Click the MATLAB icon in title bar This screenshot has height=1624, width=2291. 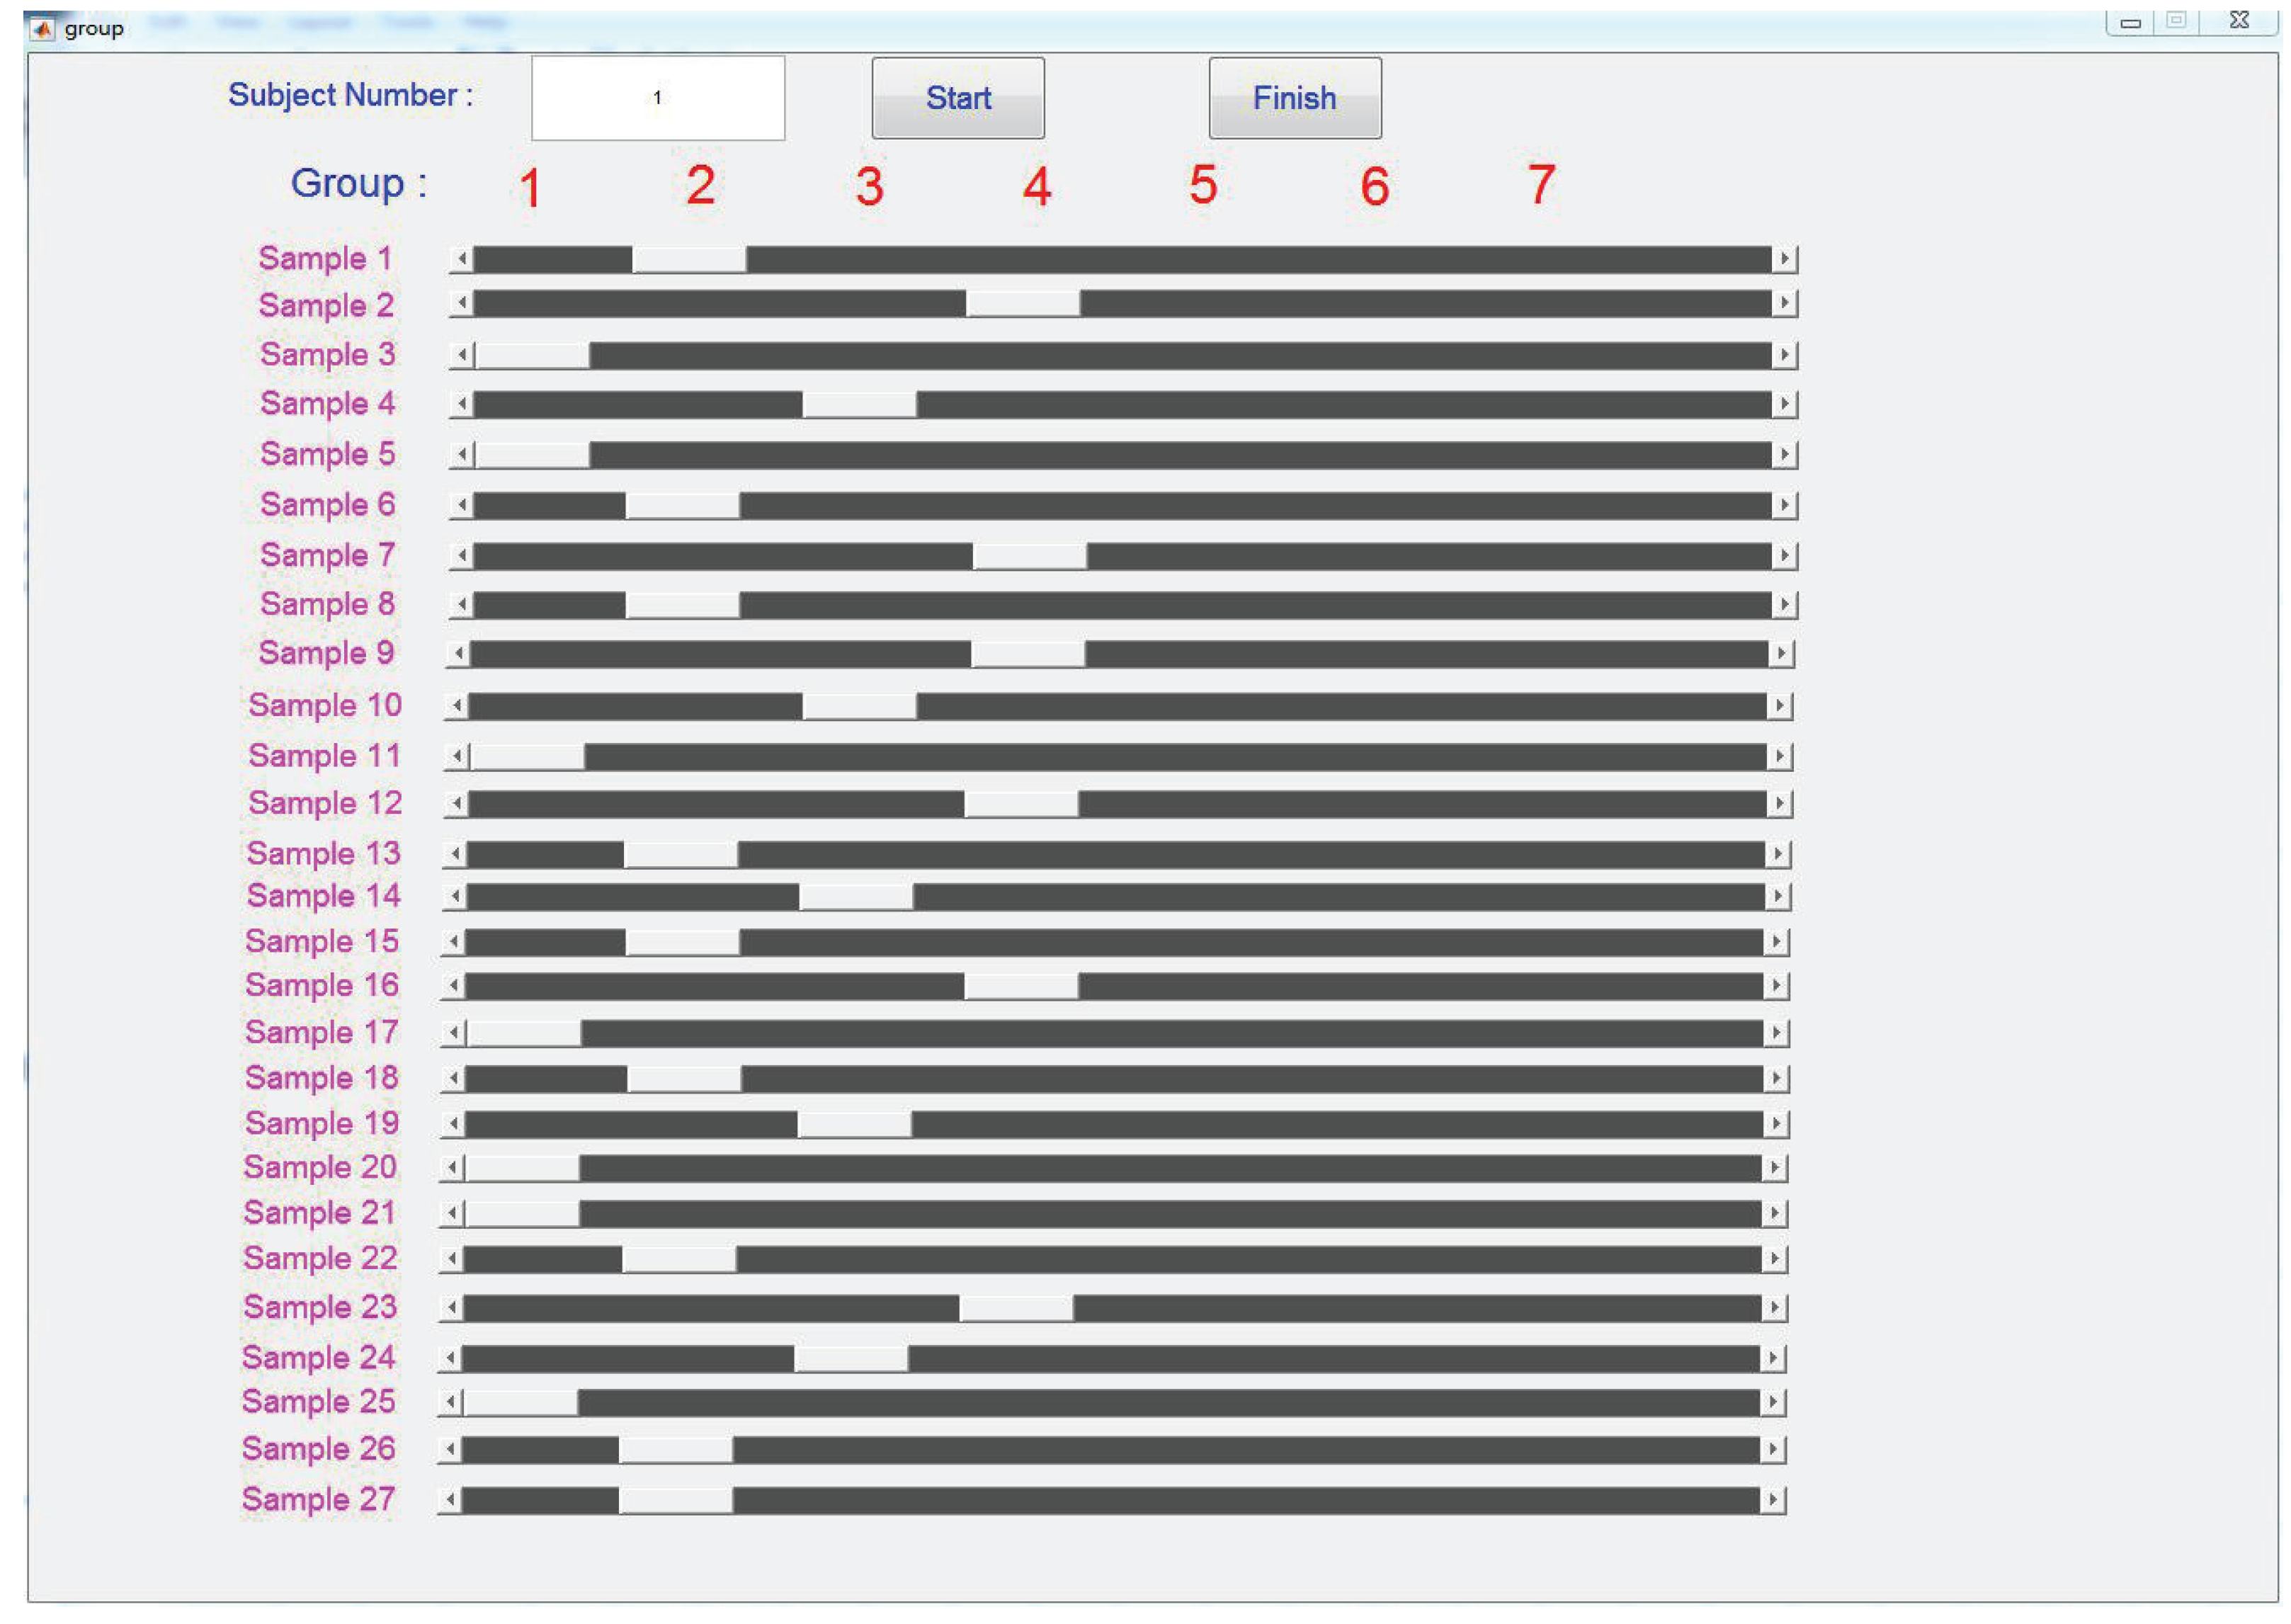point(42,28)
